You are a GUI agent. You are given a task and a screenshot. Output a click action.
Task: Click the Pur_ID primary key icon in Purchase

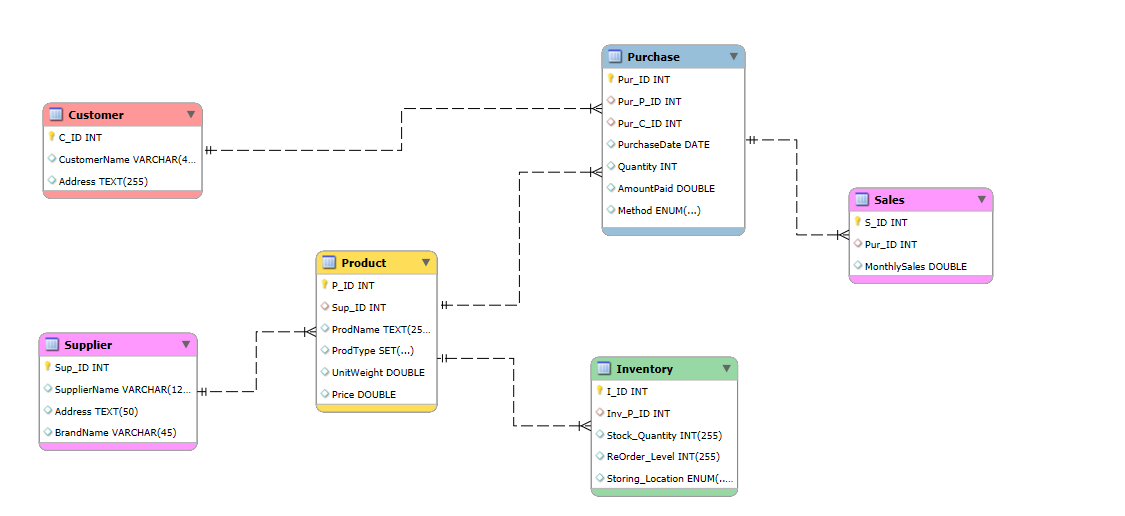point(611,79)
